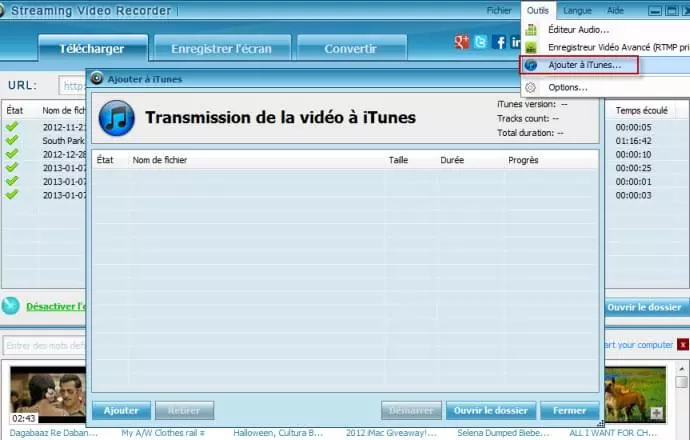The width and height of the screenshot is (690, 440).
Task: Click the Ajouter button in the dialog
Action: pyautogui.click(x=121, y=411)
